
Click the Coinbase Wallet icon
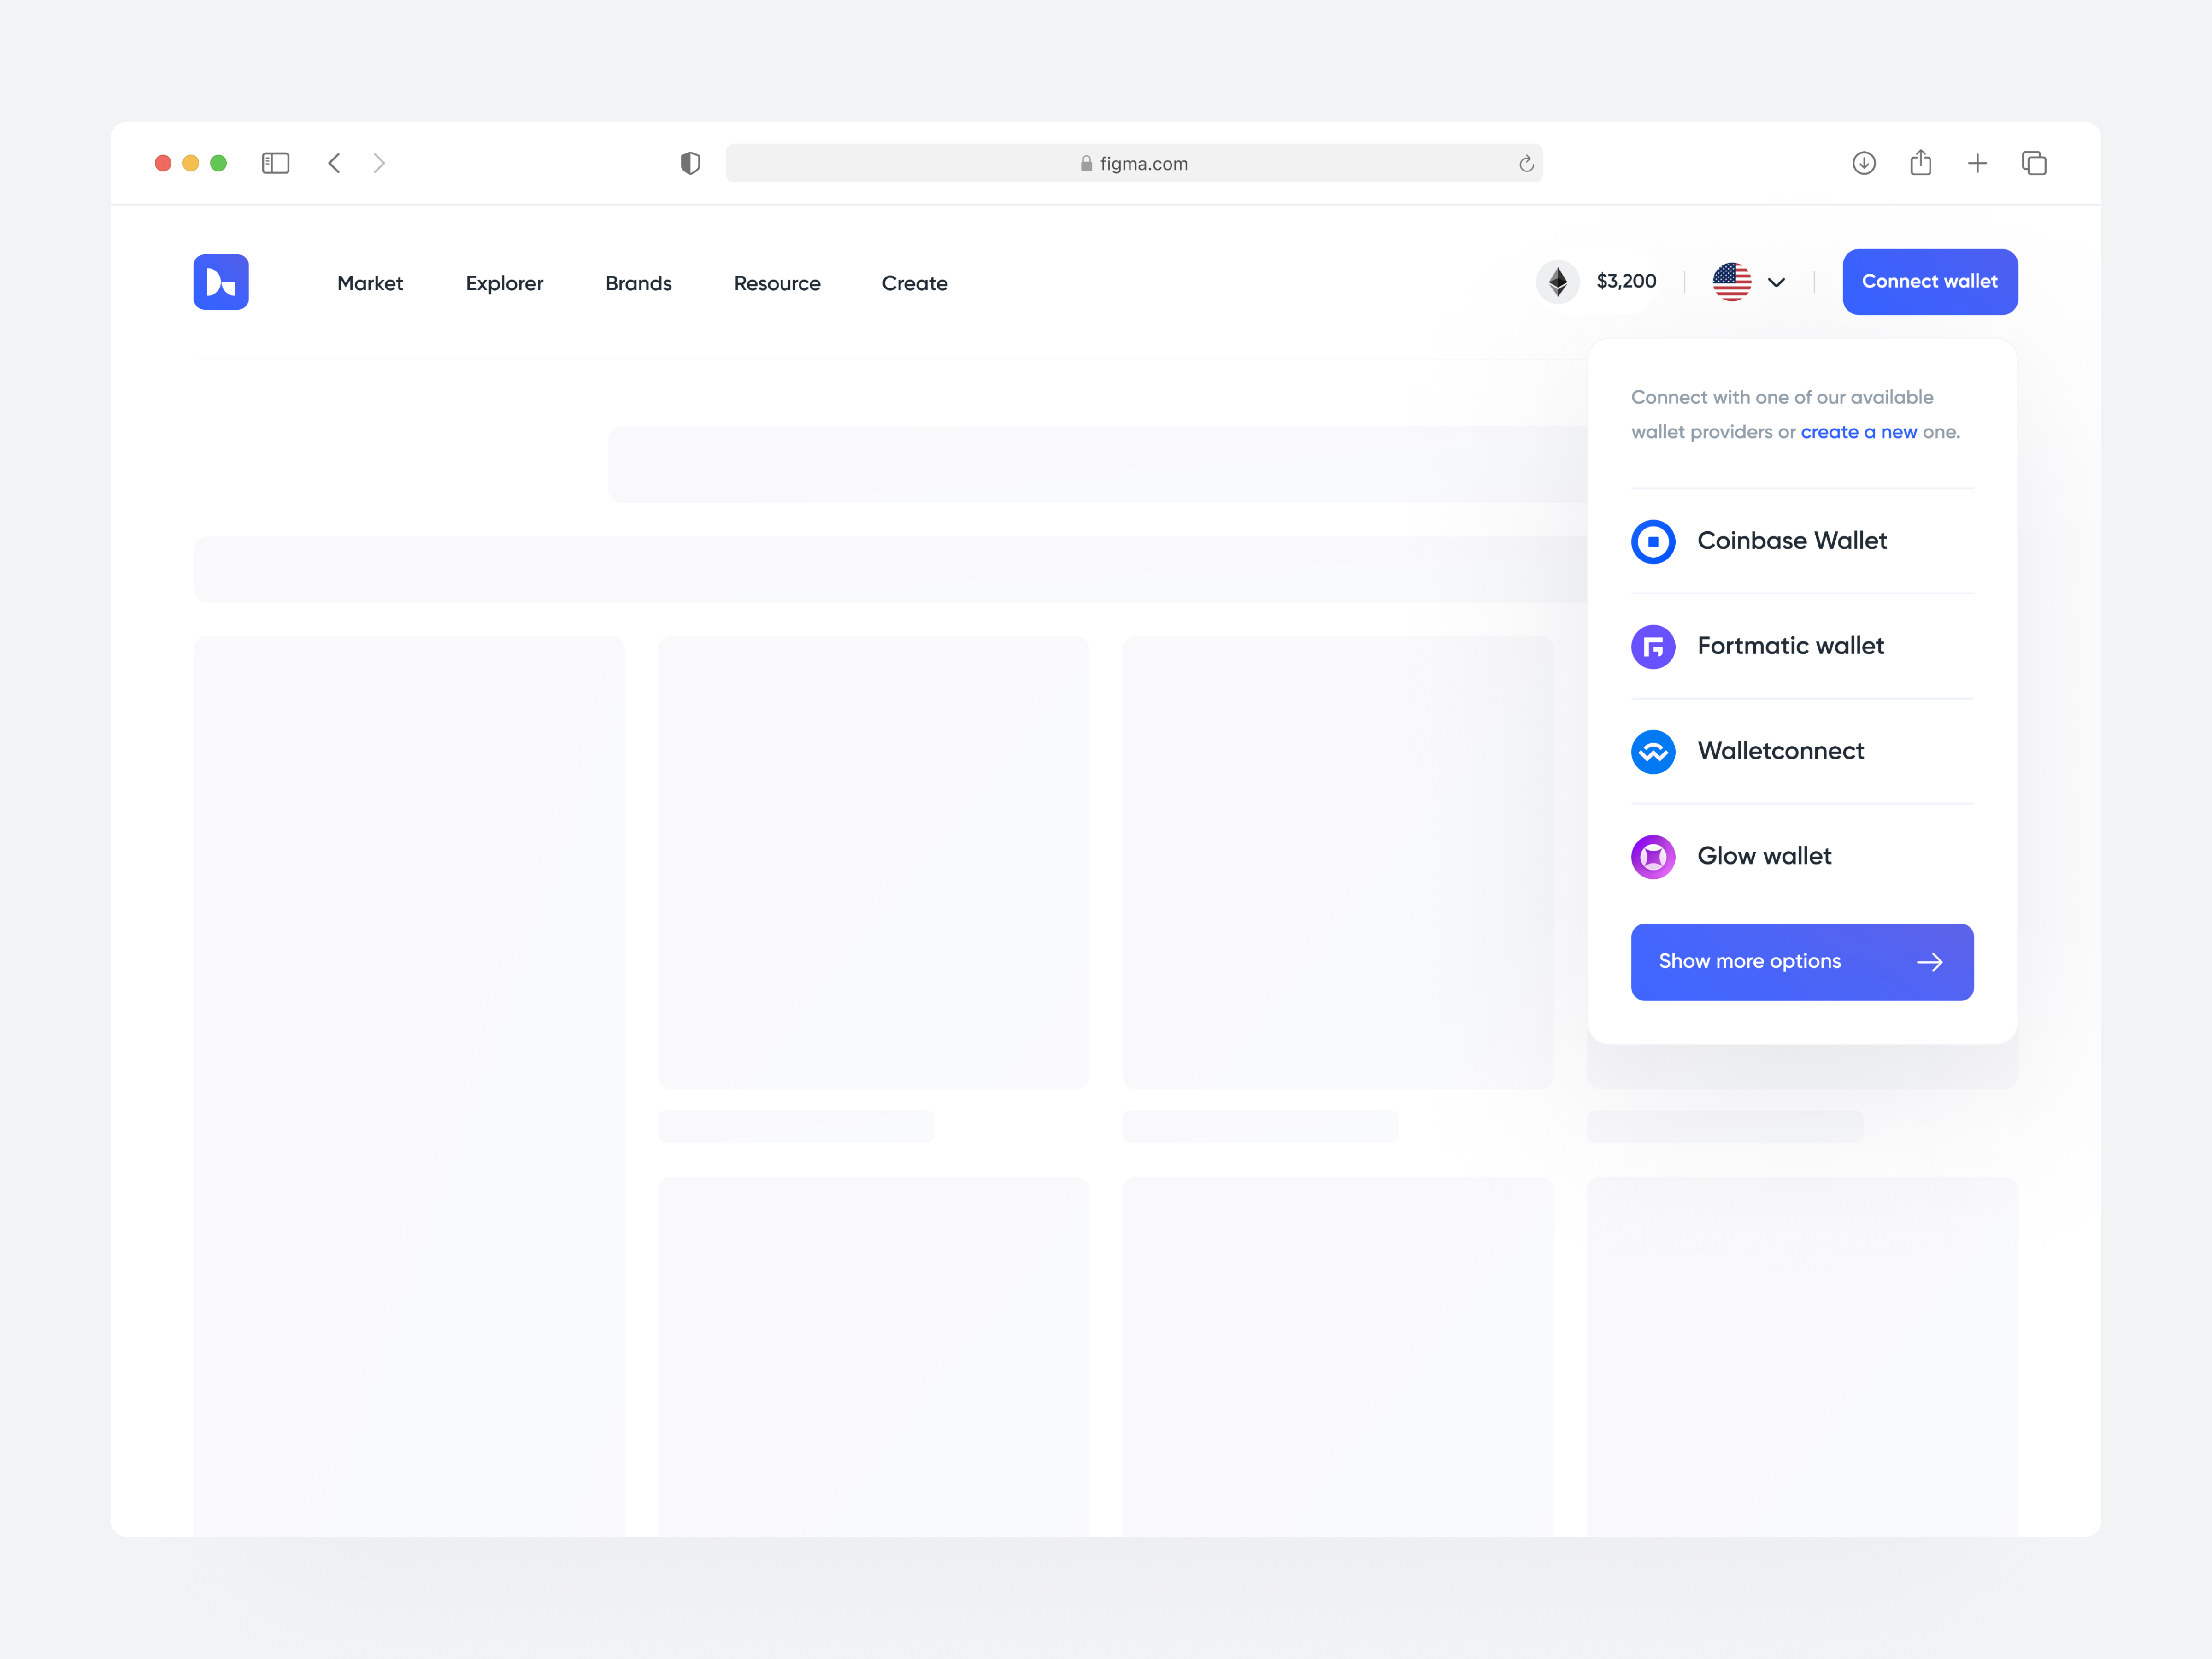point(1653,540)
